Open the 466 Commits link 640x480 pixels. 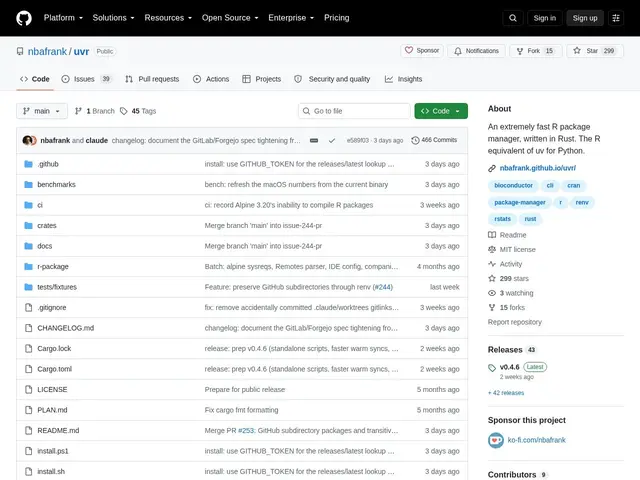point(434,140)
